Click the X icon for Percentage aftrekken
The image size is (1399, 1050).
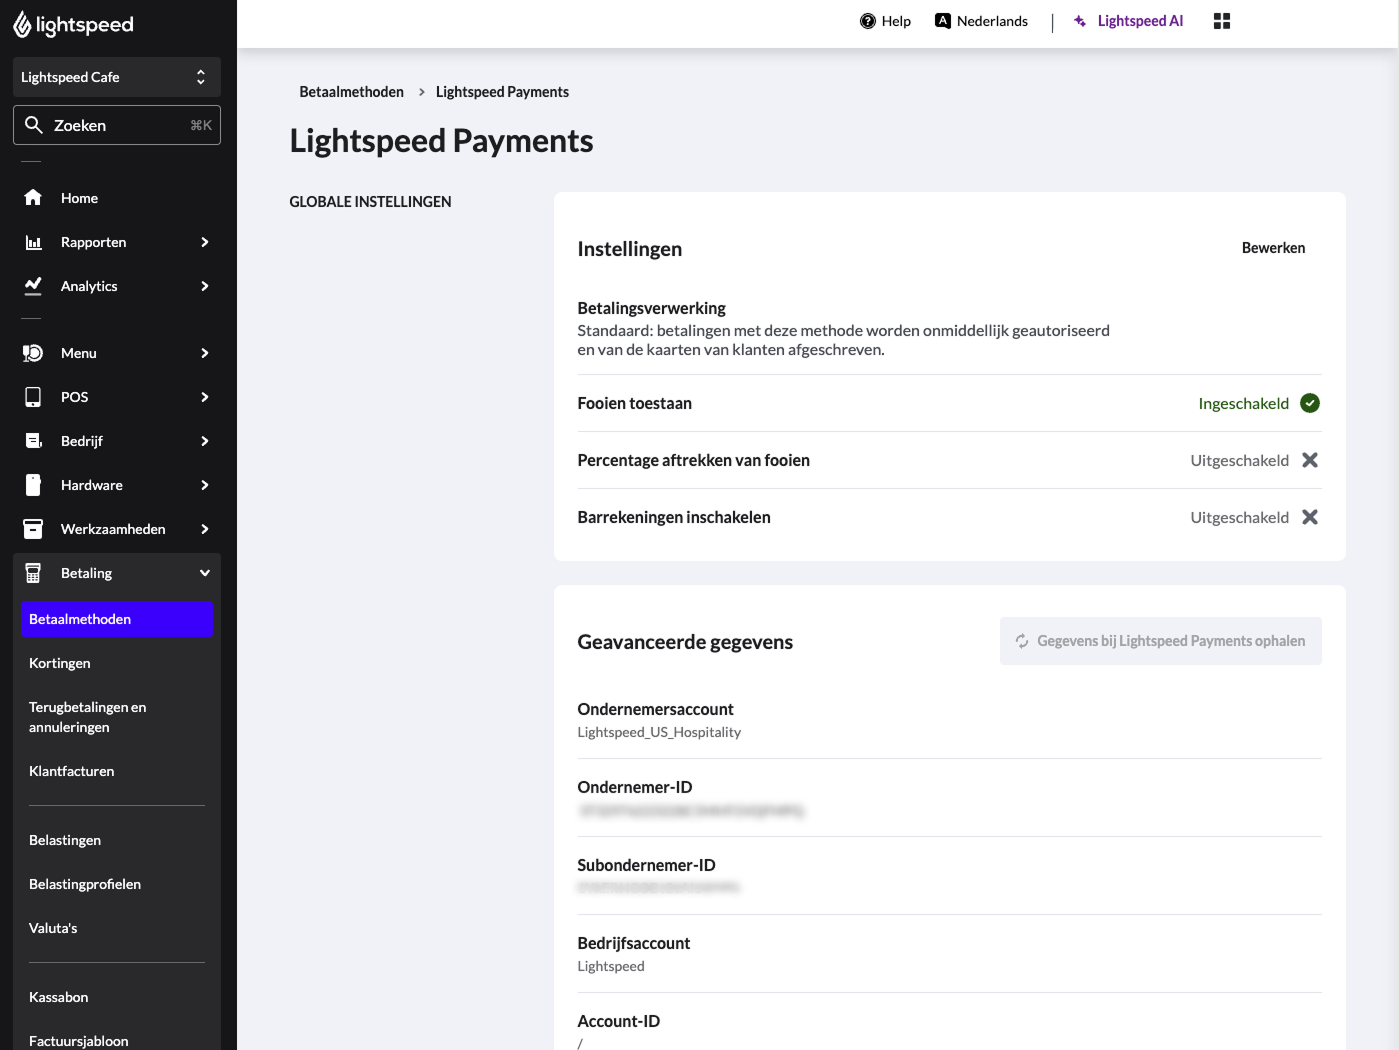1310,460
